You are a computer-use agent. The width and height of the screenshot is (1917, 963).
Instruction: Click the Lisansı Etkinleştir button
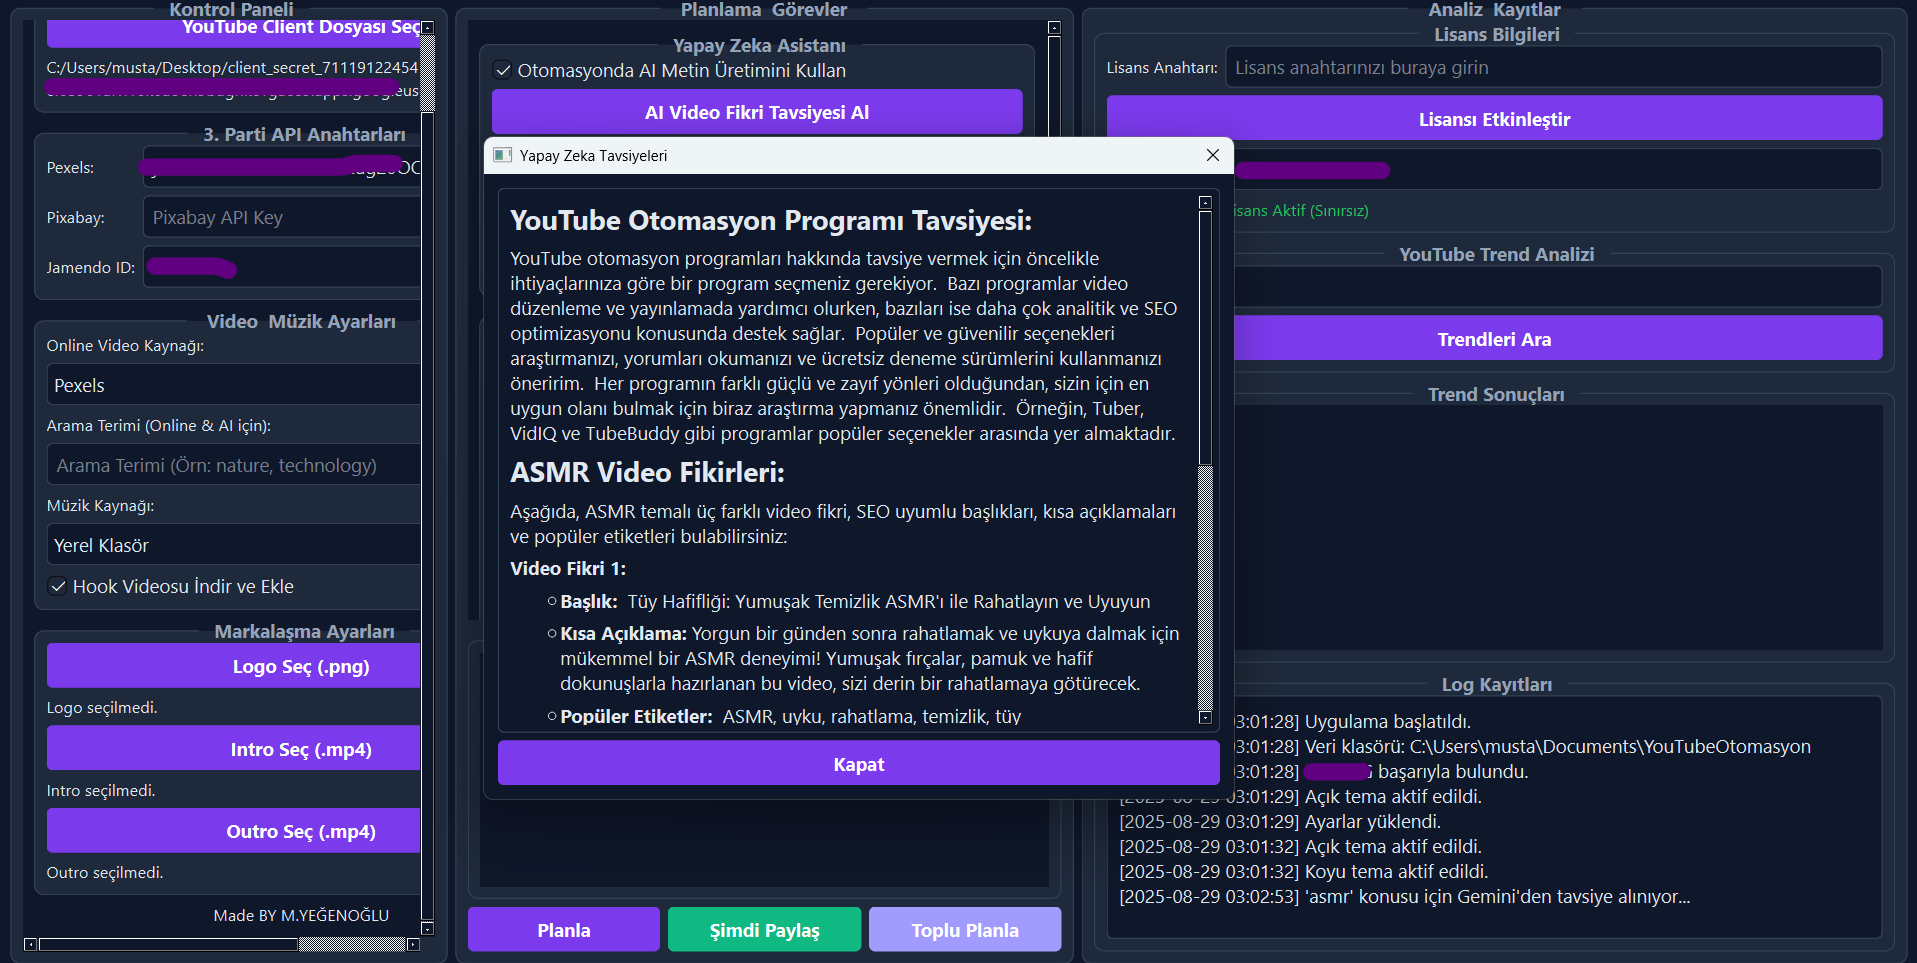point(1494,119)
